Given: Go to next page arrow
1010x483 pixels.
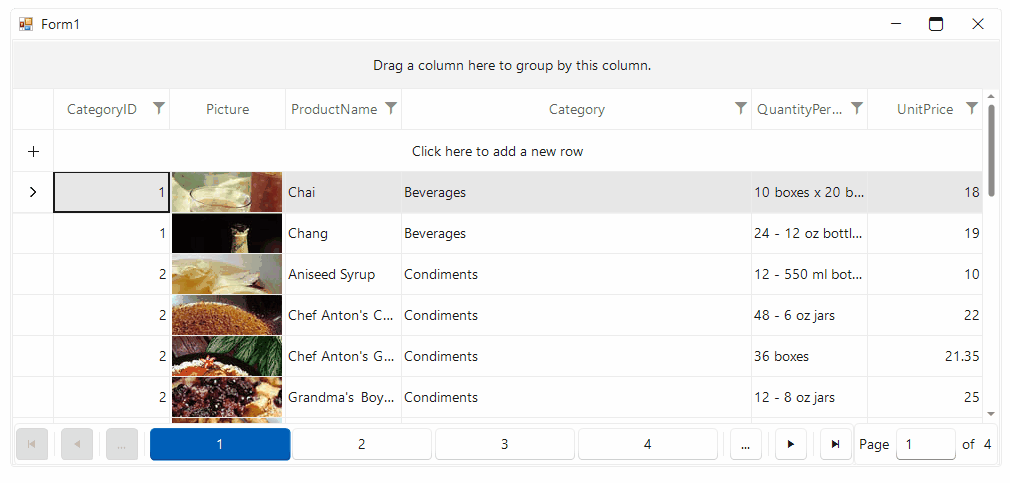Looking at the screenshot, I should click(791, 444).
